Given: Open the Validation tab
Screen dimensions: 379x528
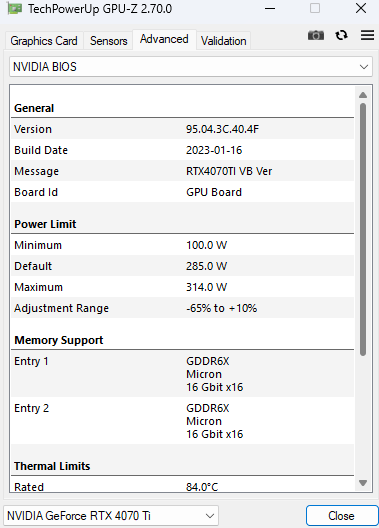Looking at the screenshot, I should click(x=223, y=41).
